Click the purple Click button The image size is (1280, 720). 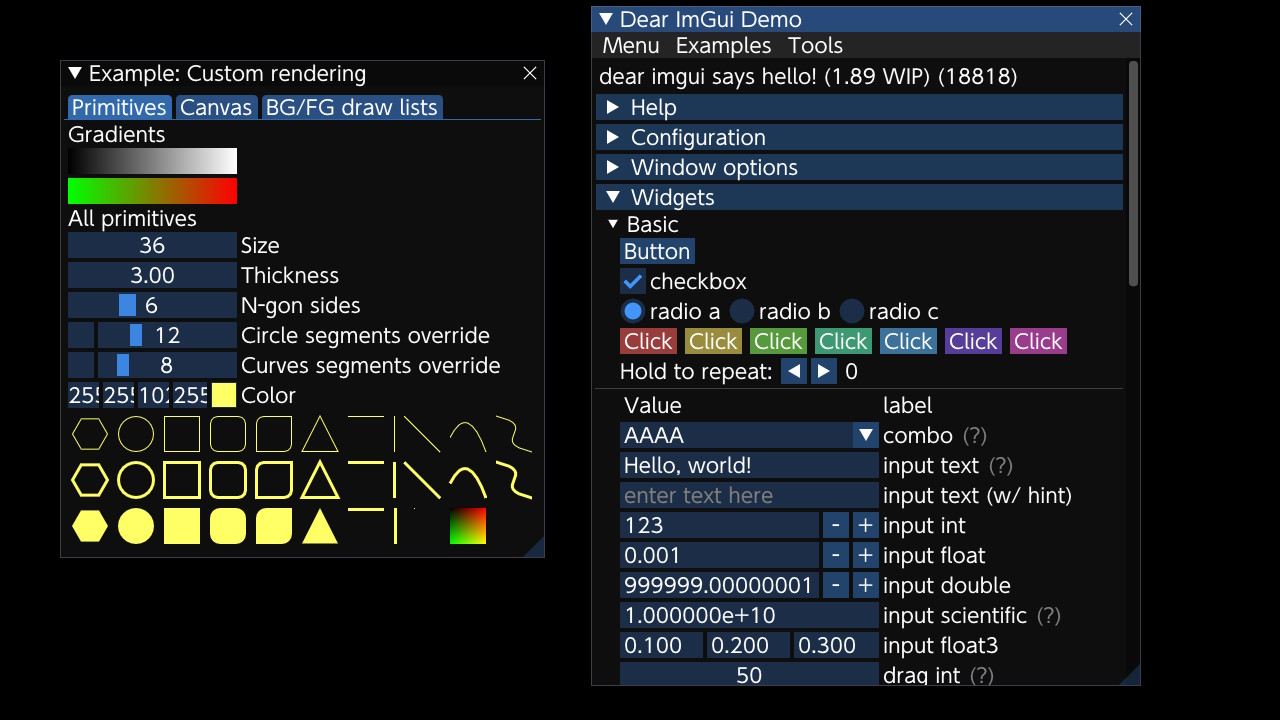[974, 341]
